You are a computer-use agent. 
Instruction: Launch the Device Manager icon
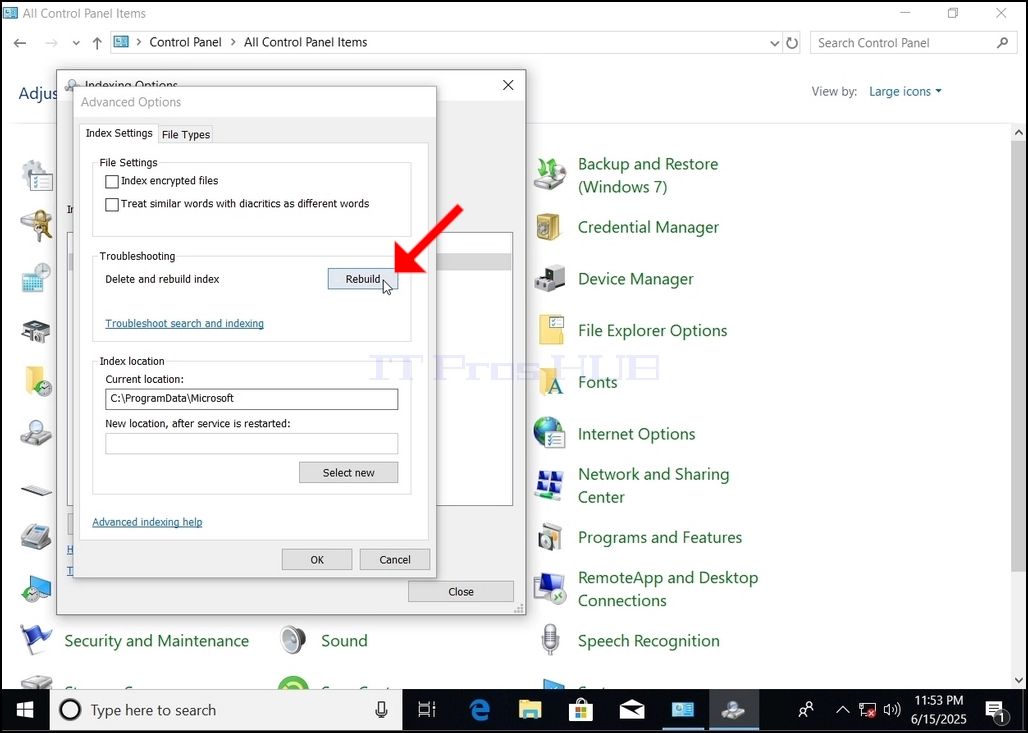[549, 279]
